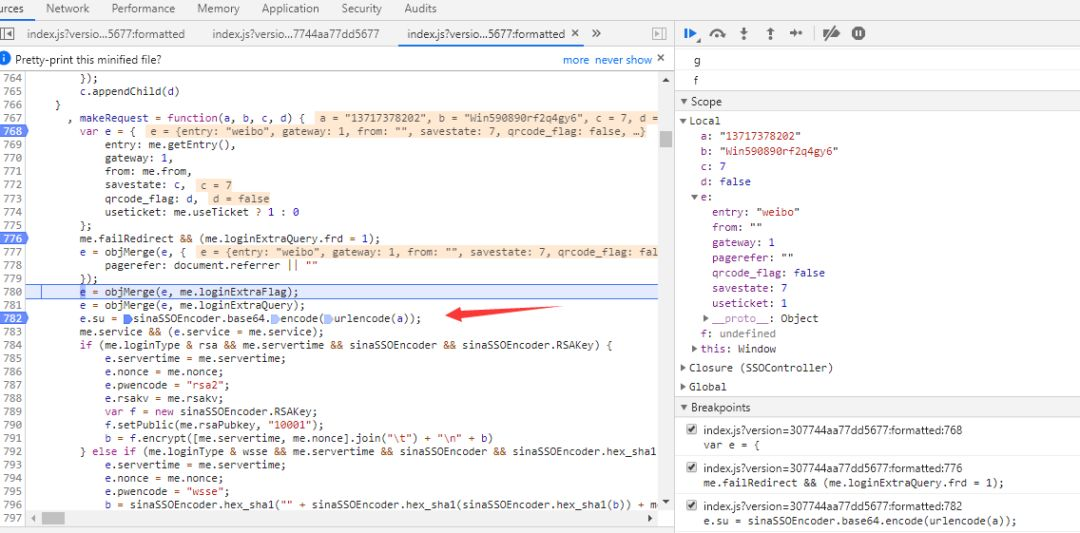Show more tabs chevron in editor
Image resolution: width=1080 pixels, height=533 pixels.
(x=596, y=33)
